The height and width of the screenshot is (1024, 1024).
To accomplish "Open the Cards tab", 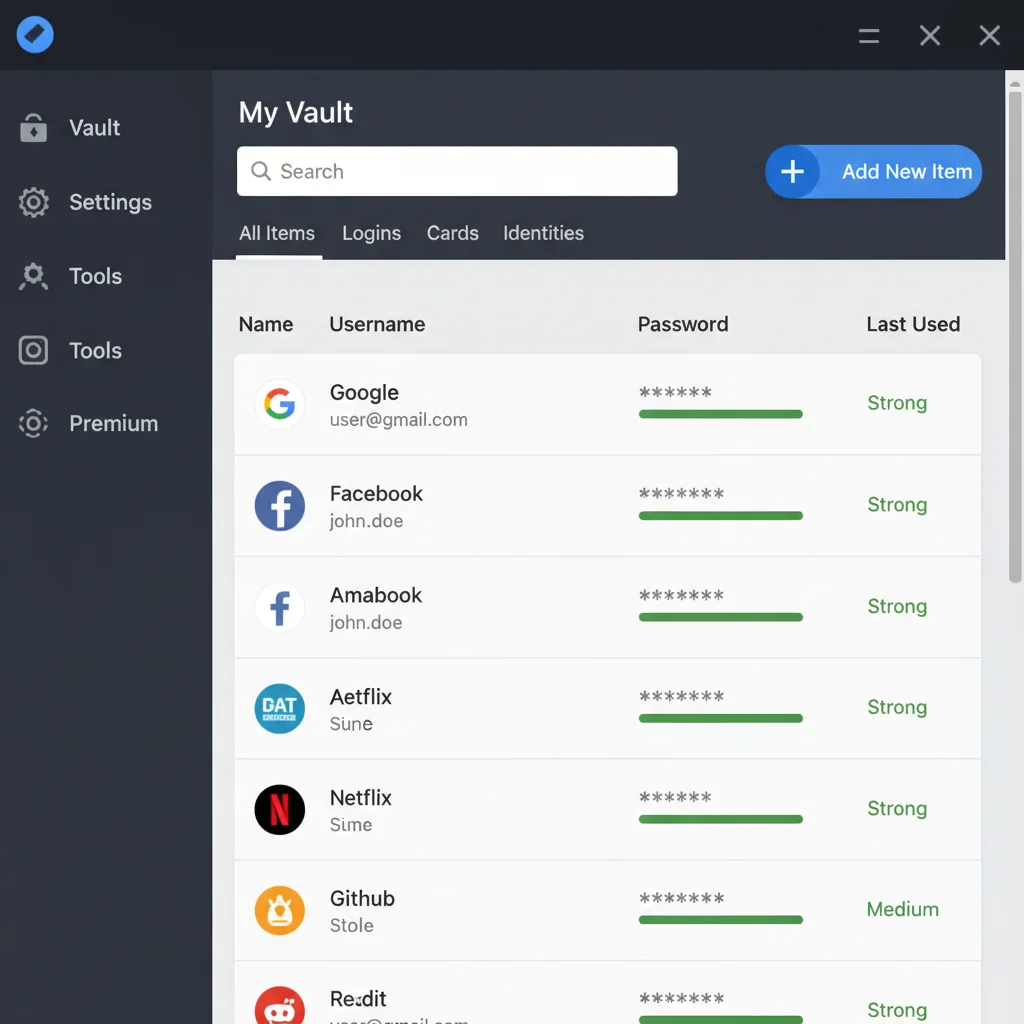I will 453,233.
